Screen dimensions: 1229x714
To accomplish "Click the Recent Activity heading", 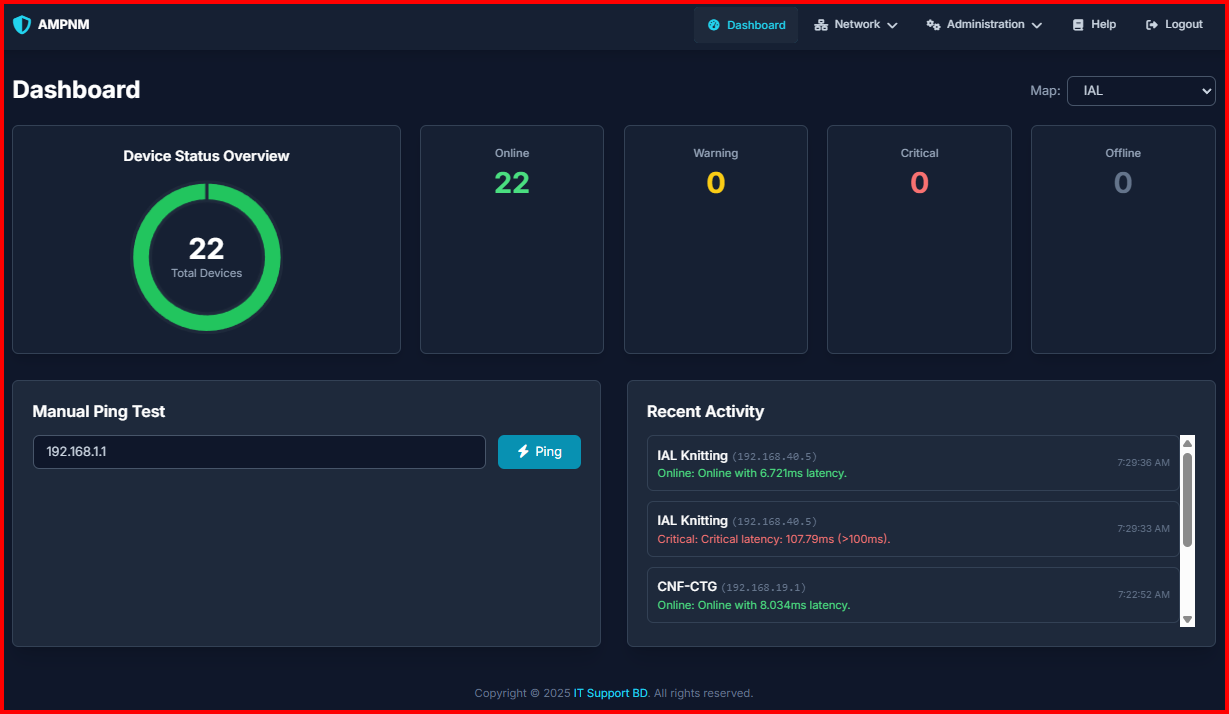I will (705, 411).
